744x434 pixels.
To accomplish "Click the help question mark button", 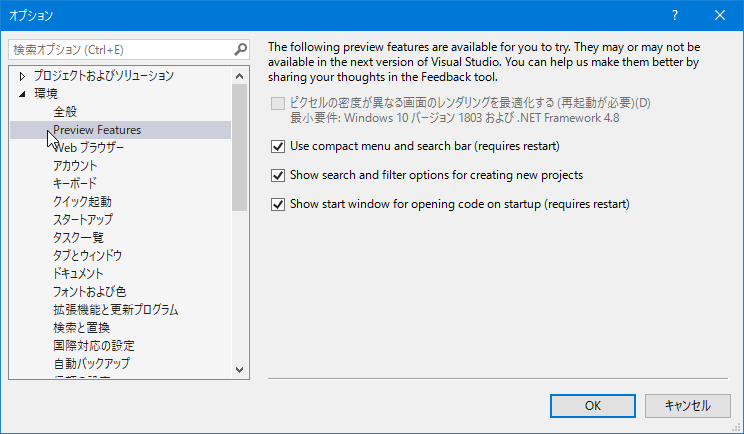I will point(675,15).
